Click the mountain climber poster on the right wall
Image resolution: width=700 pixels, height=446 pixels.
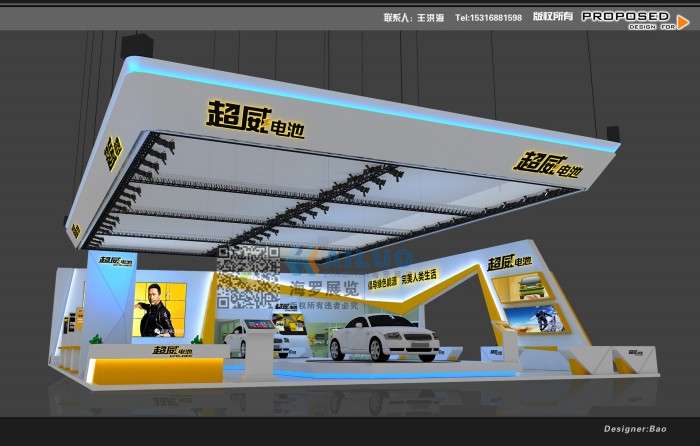click(x=536, y=320)
